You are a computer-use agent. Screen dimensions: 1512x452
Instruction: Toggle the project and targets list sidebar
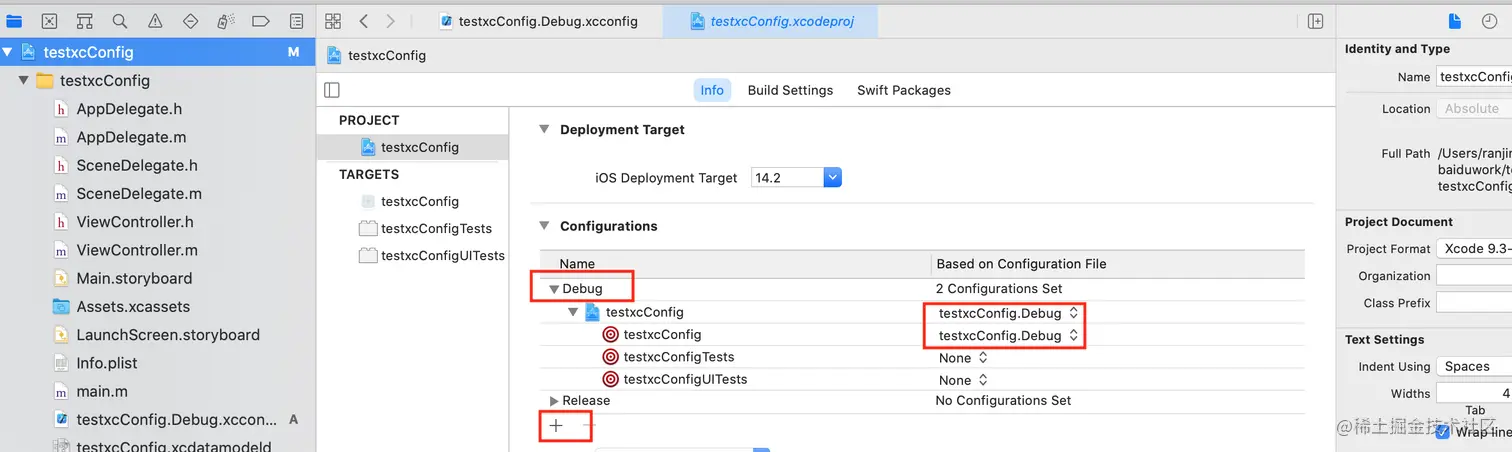332,90
